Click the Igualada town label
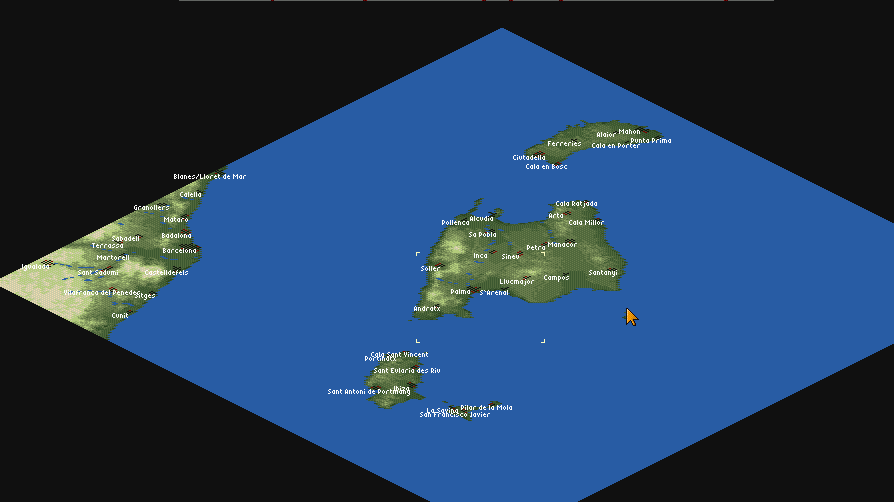 36,267
